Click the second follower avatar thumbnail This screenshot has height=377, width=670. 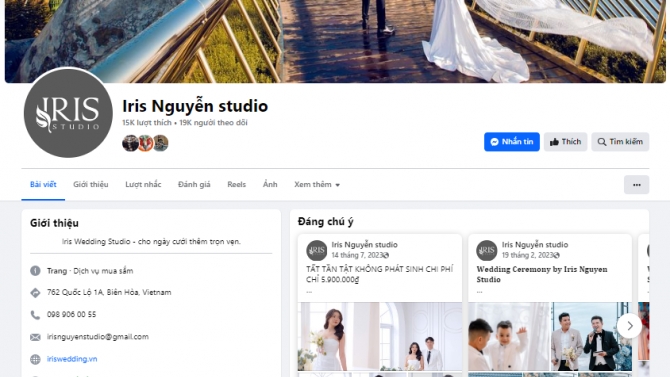146,143
